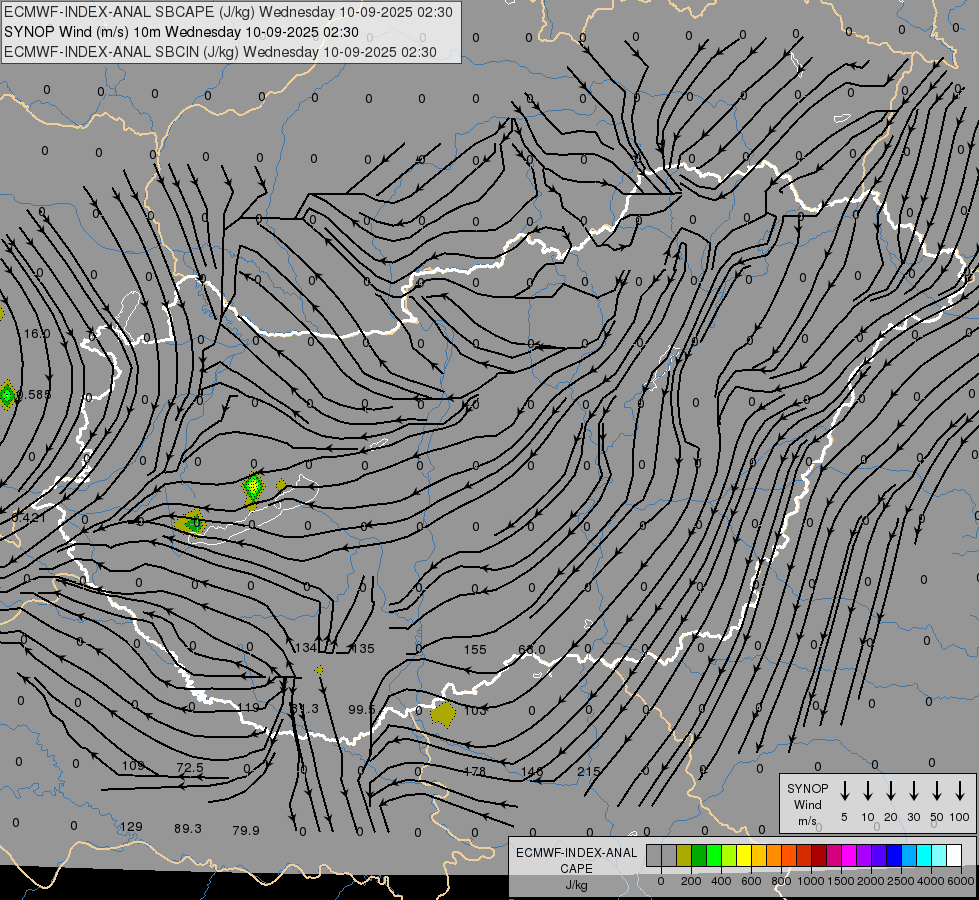Click the 200 tick label on colorbar

(691, 881)
